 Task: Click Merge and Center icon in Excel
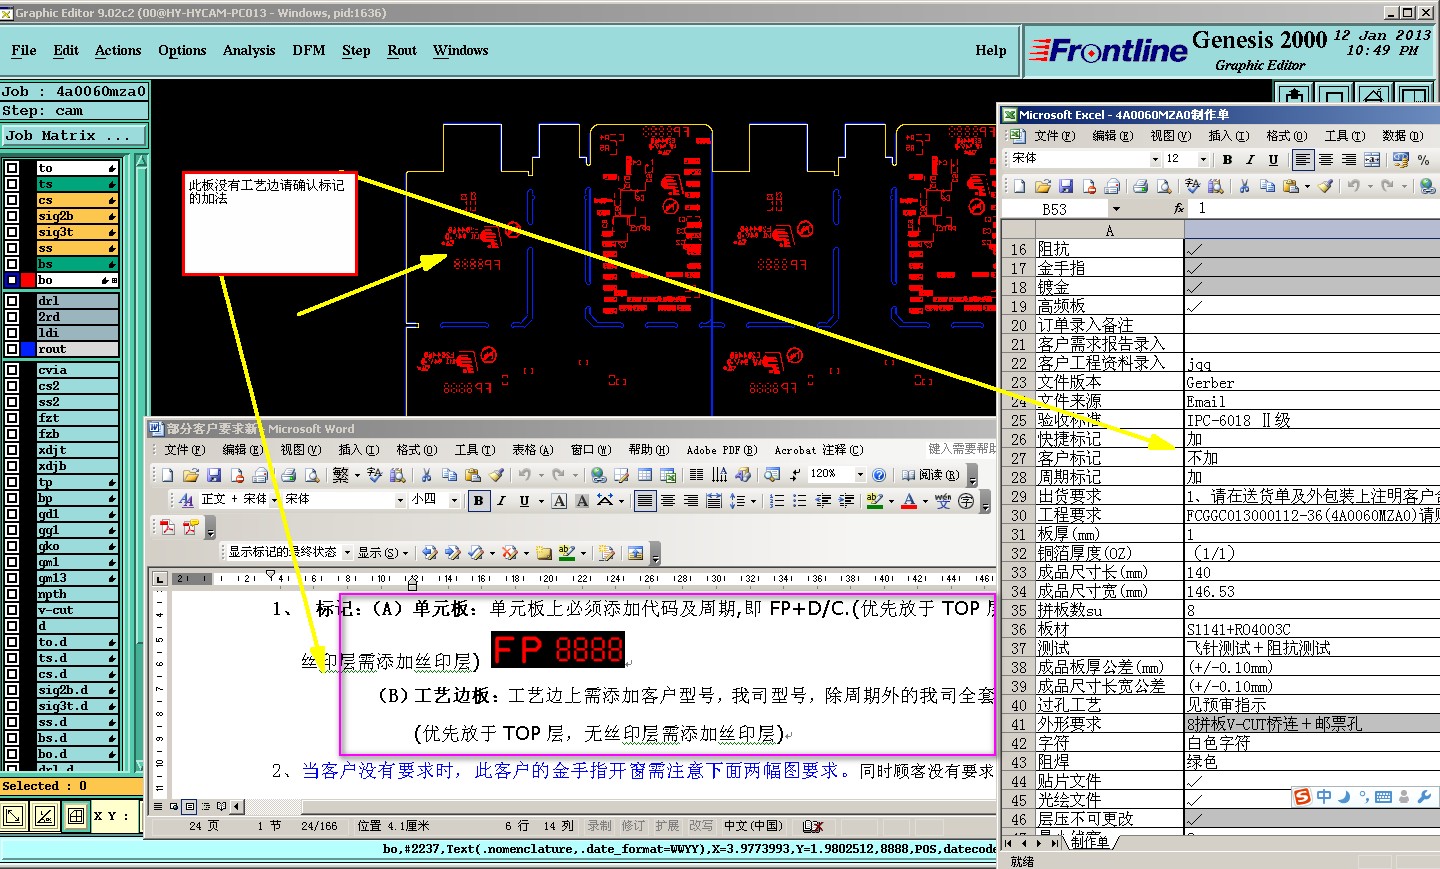[1372, 160]
